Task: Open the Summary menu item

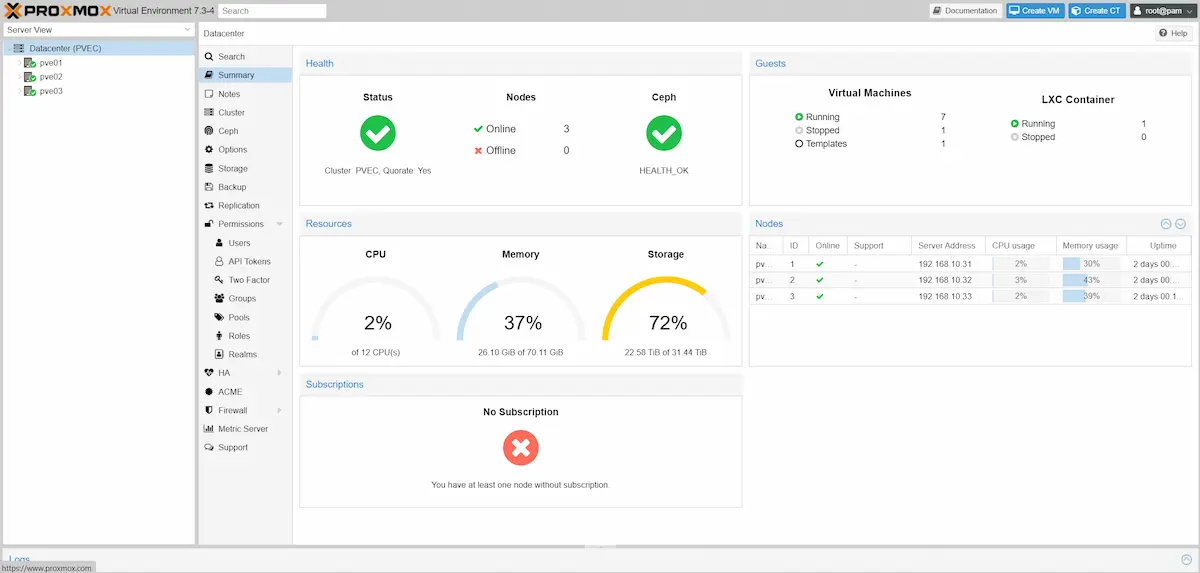Action: [245, 75]
